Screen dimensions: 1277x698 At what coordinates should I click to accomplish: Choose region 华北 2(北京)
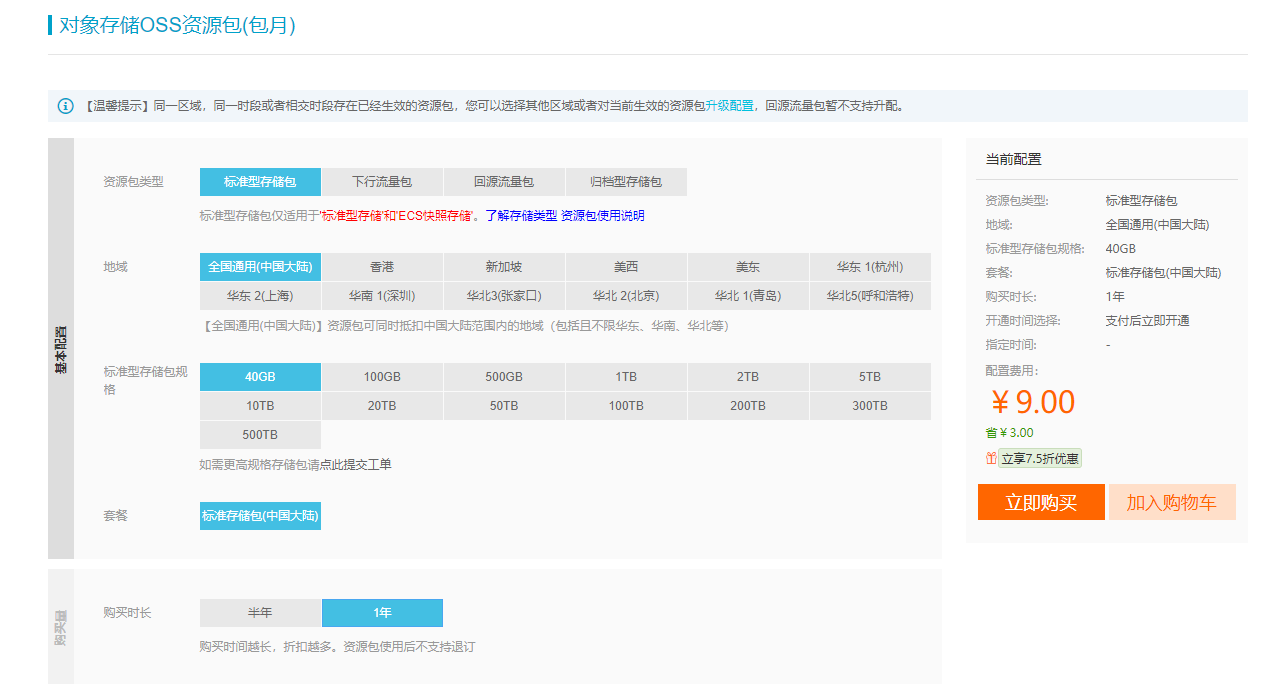click(626, 296)
